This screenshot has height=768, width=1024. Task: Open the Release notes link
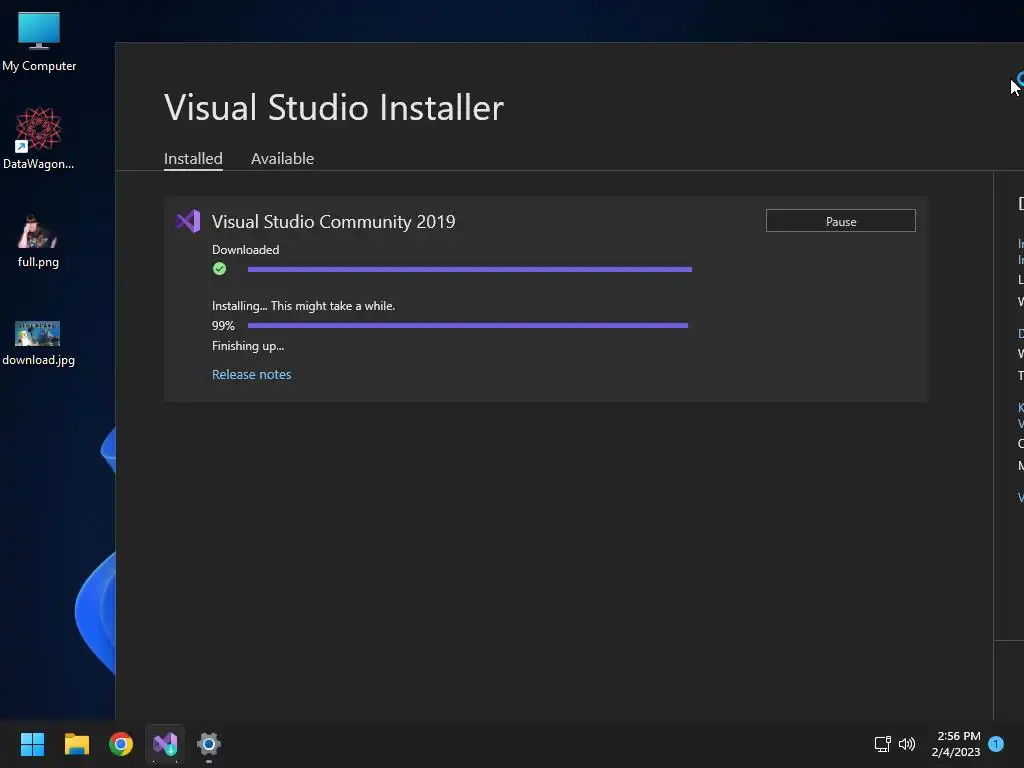coord(251,374)
